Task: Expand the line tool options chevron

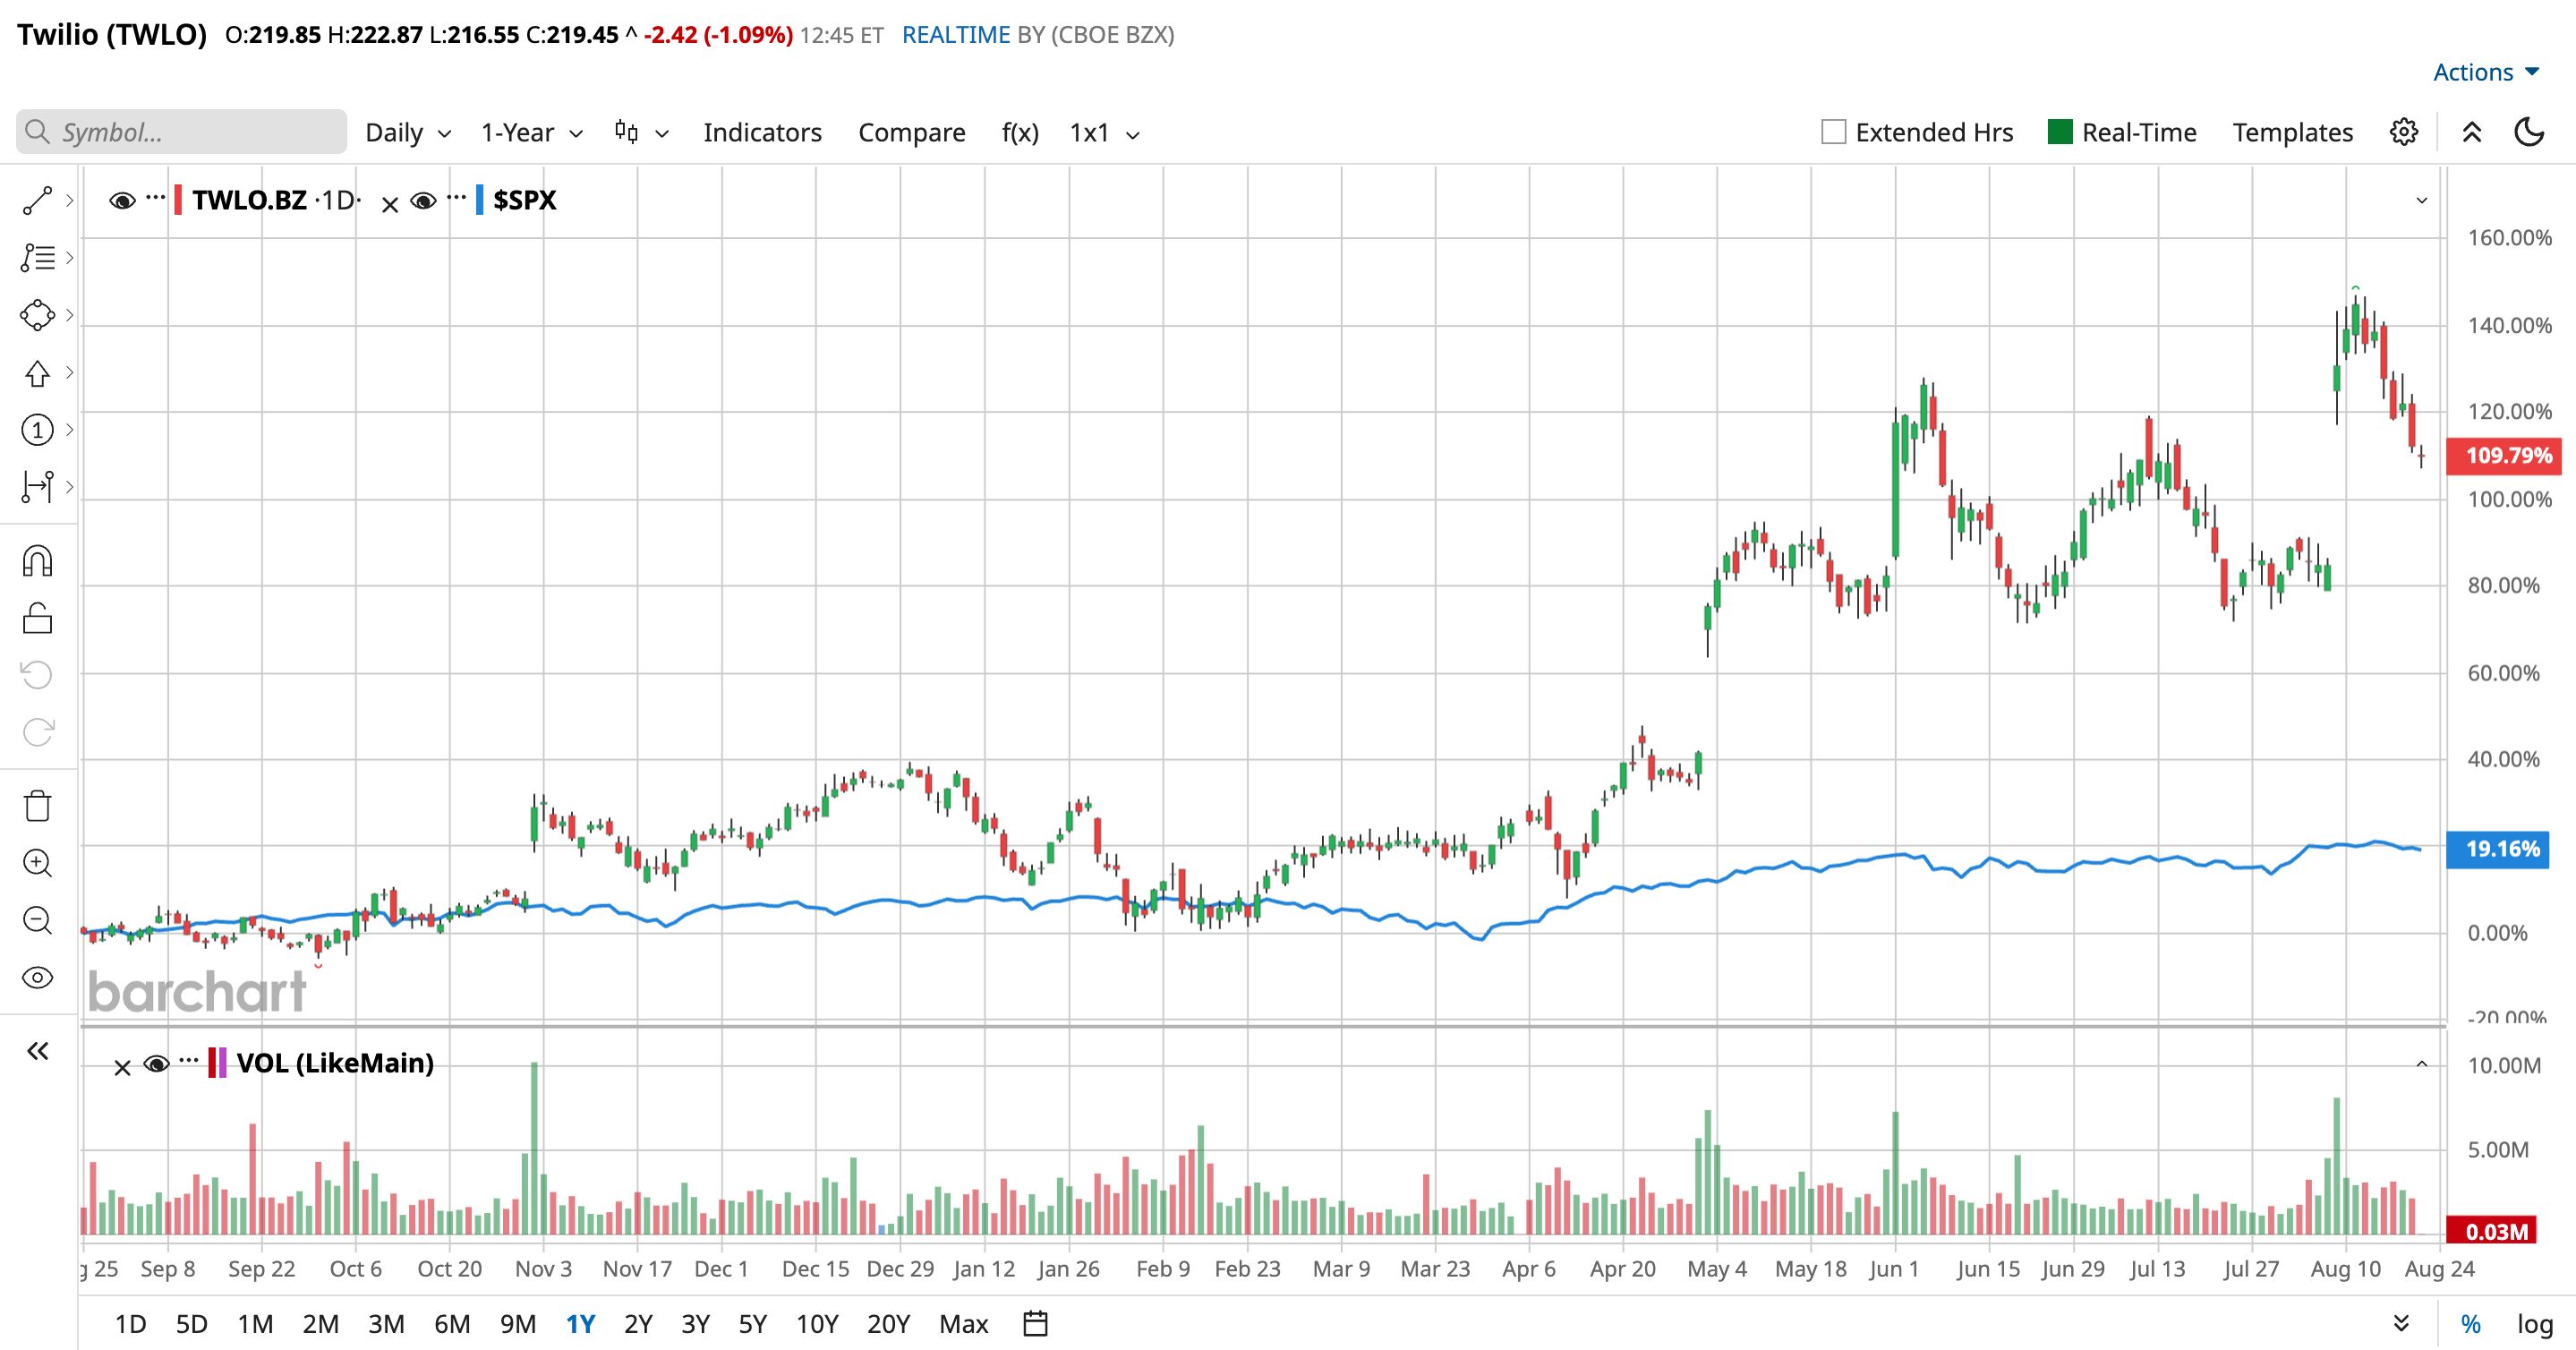Action: point(69,201)
